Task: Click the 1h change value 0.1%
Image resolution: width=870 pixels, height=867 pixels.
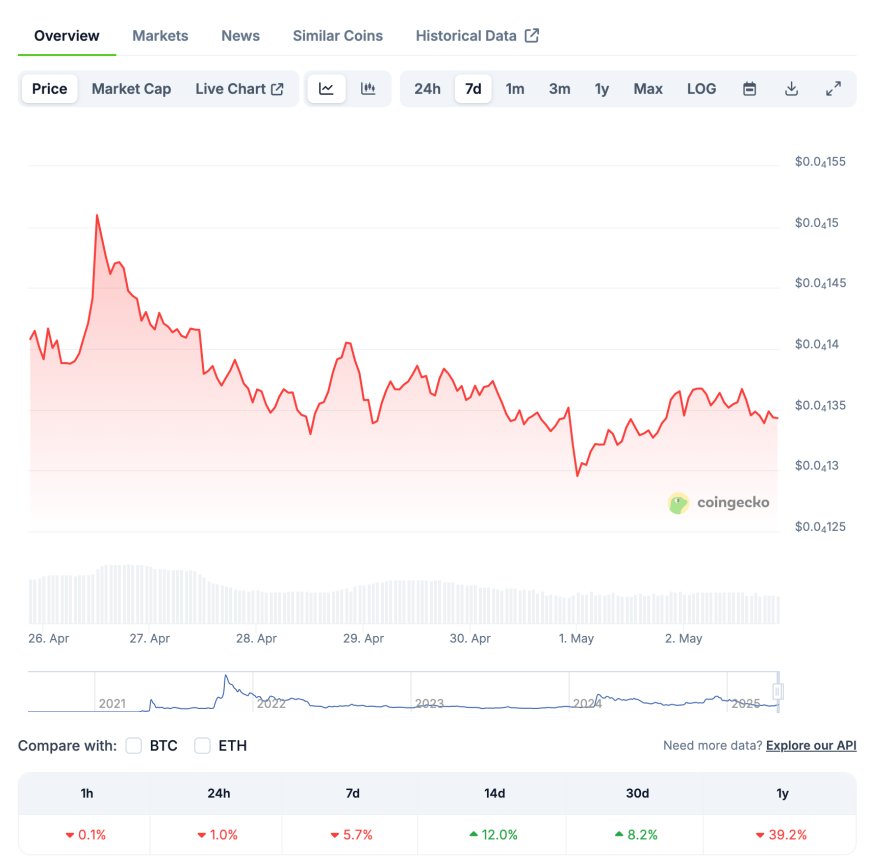Action: (x=85, y=835)
